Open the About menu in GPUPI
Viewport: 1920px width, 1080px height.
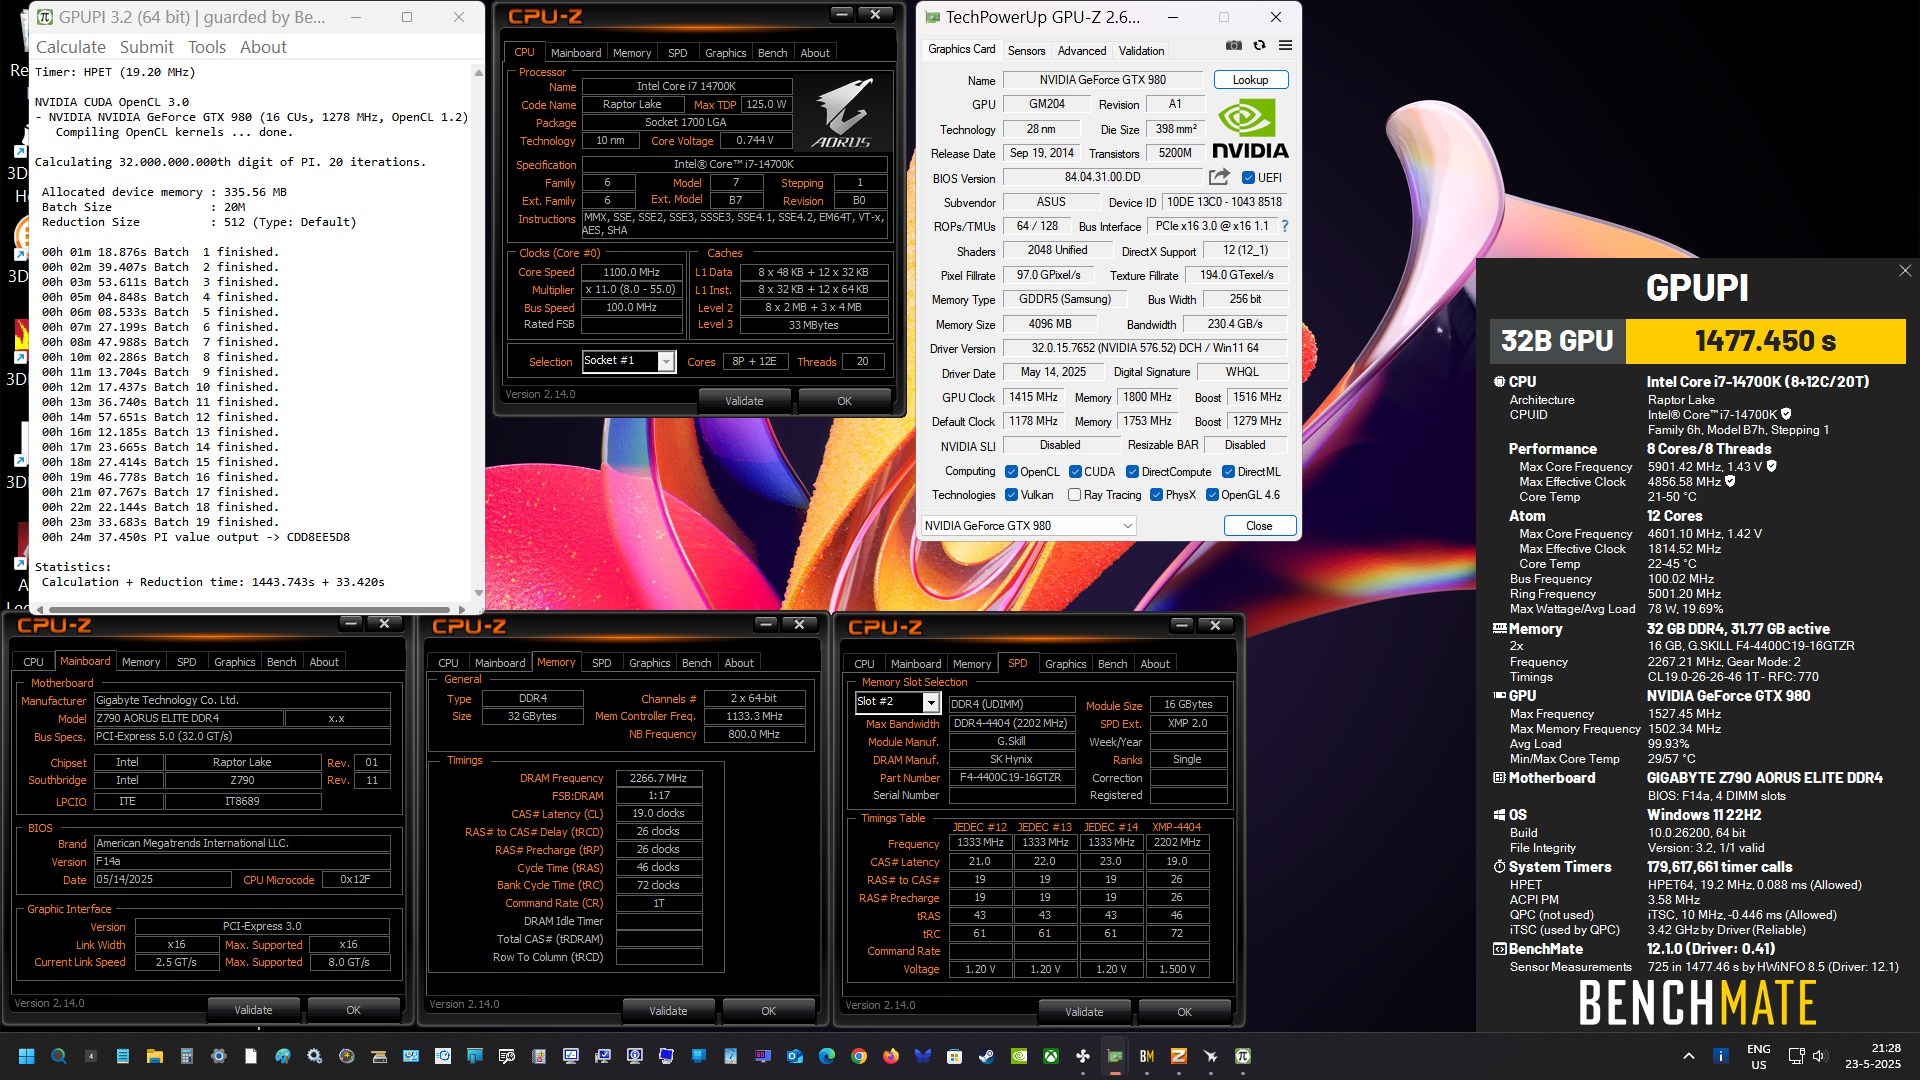(263, 47)
